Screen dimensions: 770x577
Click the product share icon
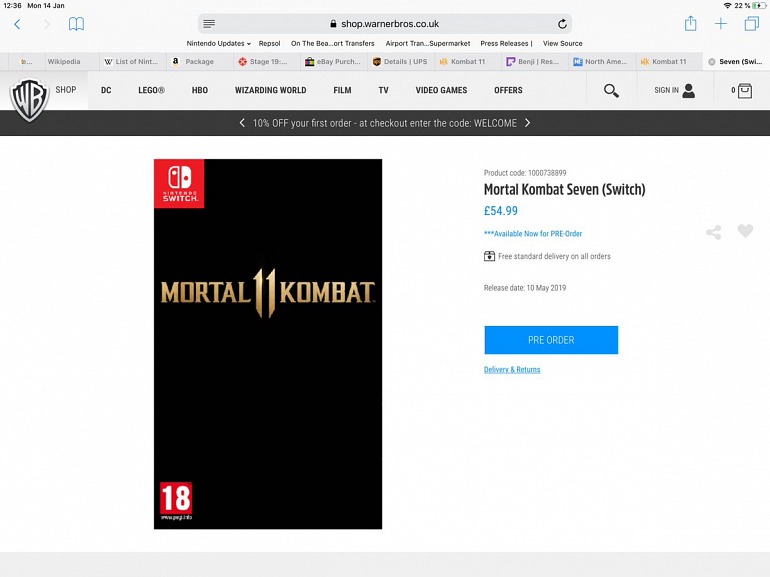(713, 232)
